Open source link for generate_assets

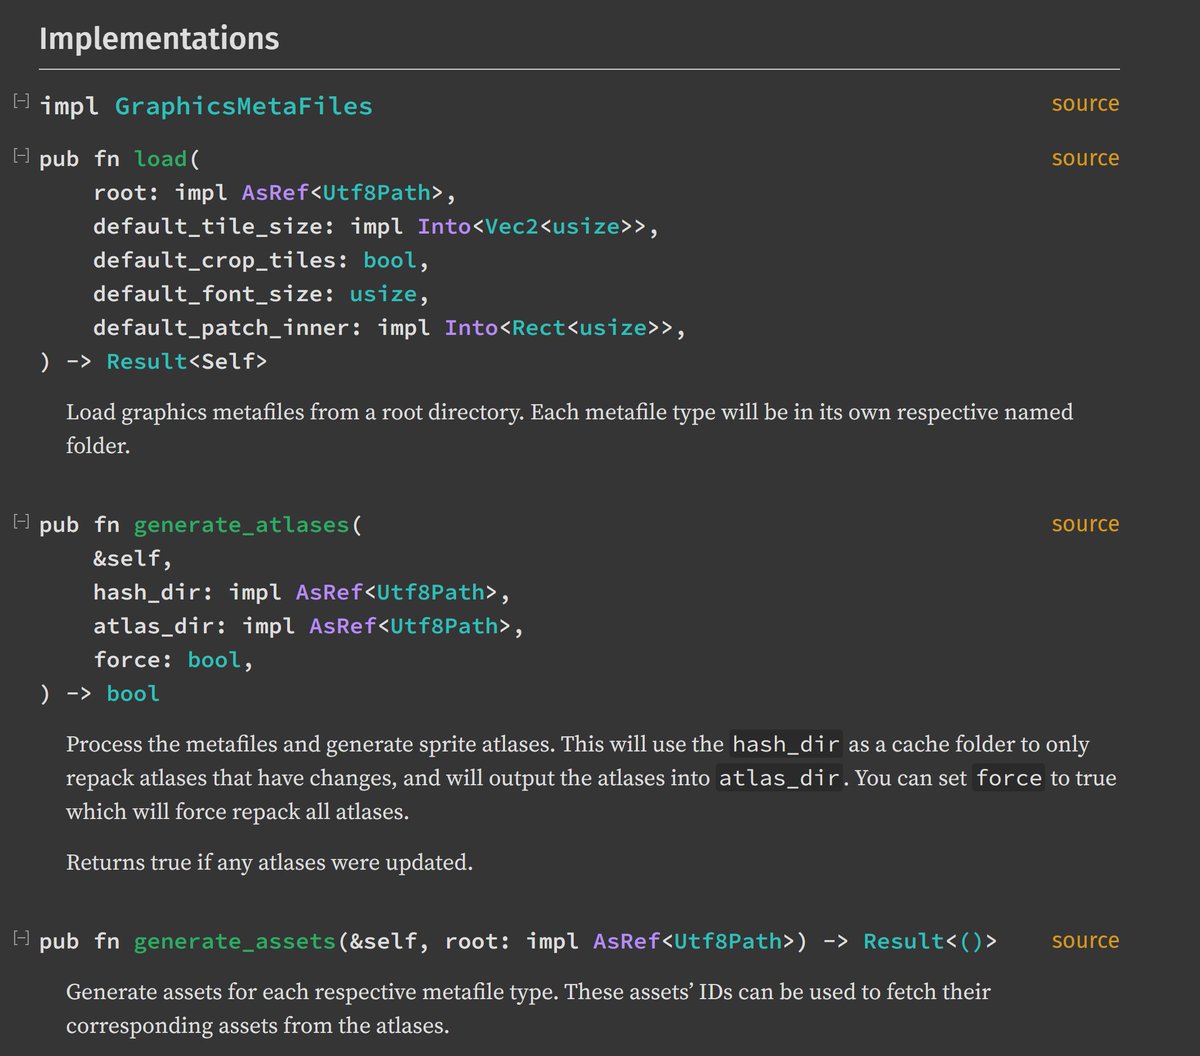(x=1085, y=940)
